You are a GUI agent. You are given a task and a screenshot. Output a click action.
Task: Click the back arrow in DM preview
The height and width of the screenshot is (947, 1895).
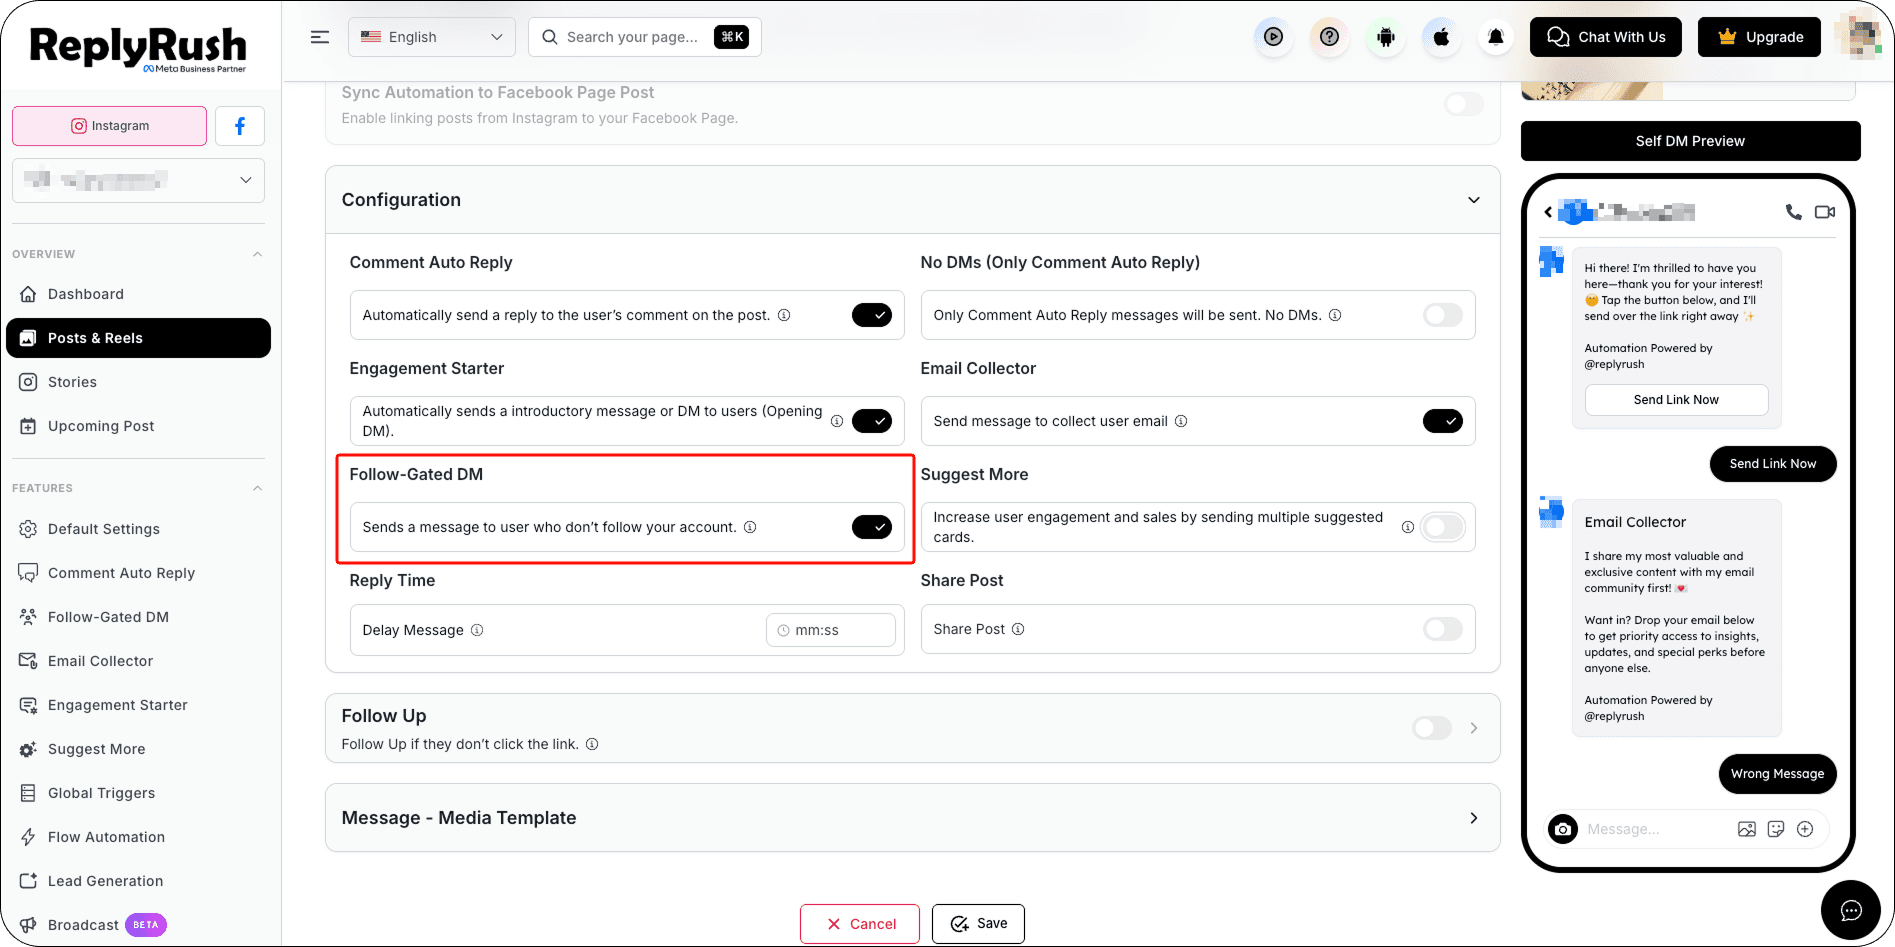[x=1548, y=212]
